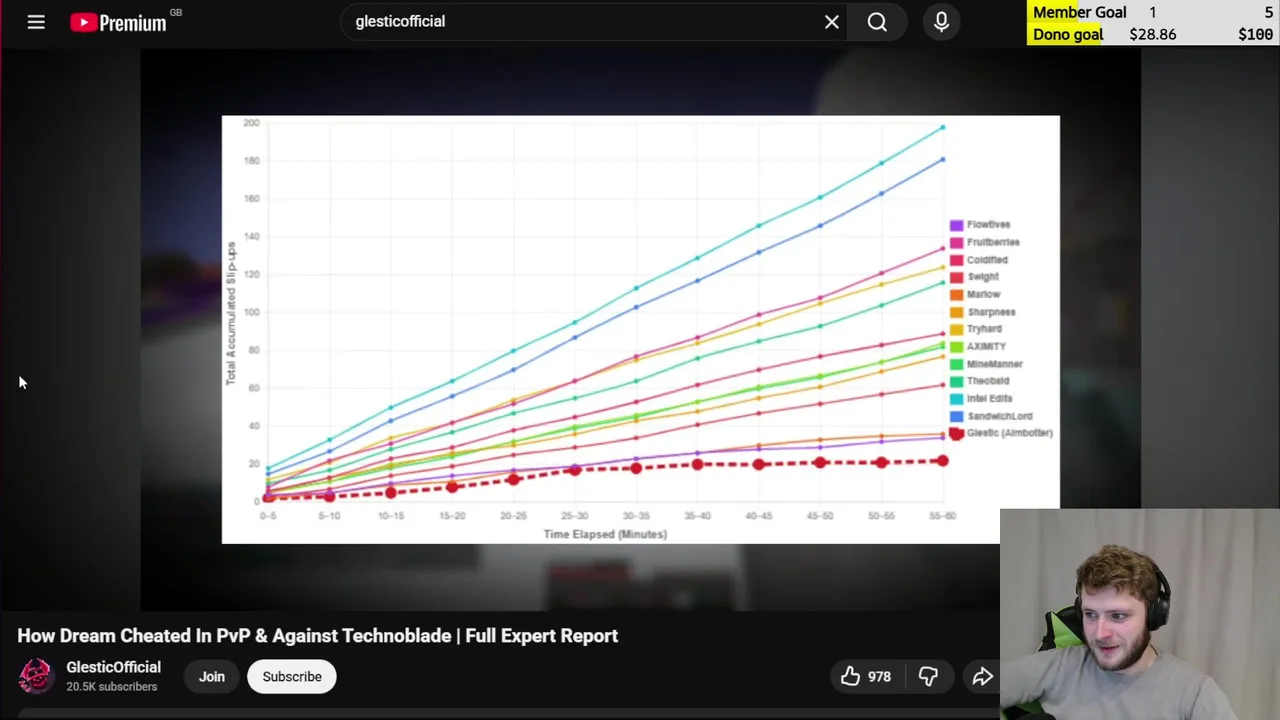Click the Dono goal overlay label

pos(1068,34)
